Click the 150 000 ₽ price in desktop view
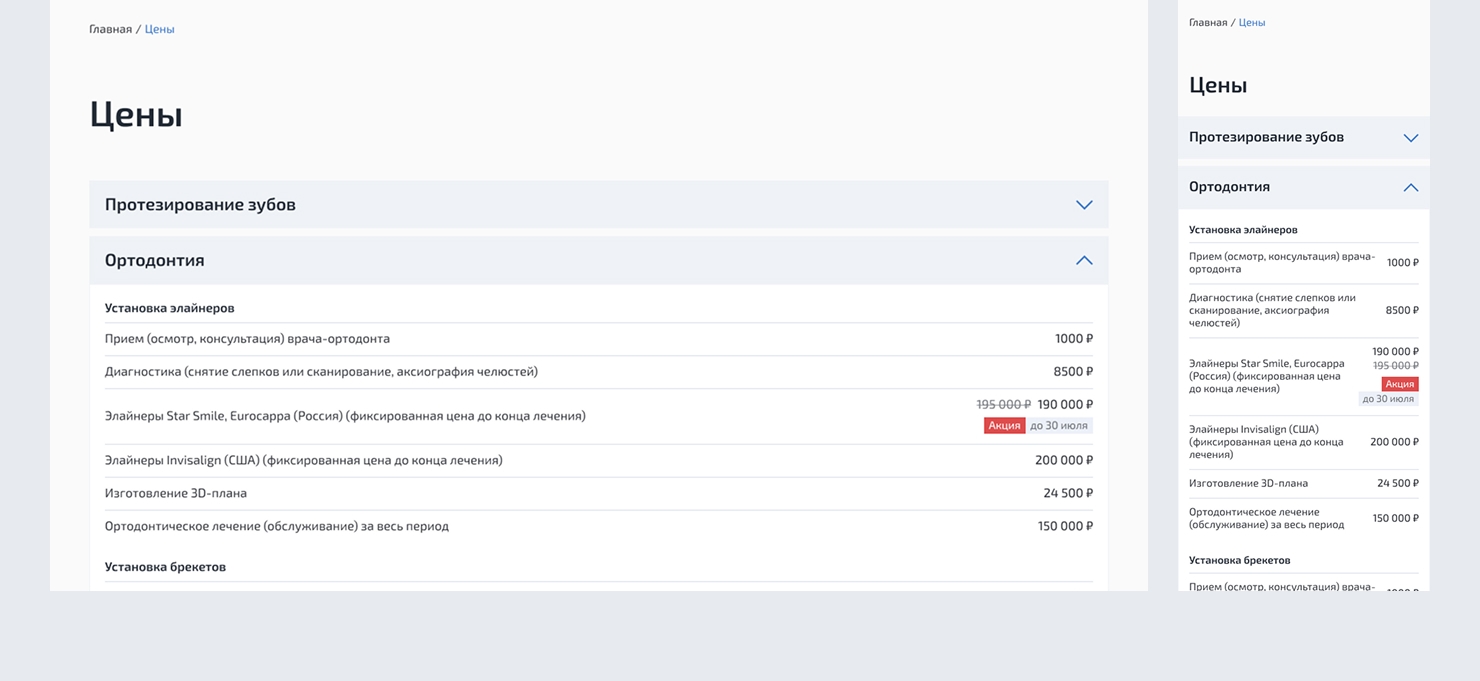The width and height of the screenshot is (1480, 681). coord(1065,527)
